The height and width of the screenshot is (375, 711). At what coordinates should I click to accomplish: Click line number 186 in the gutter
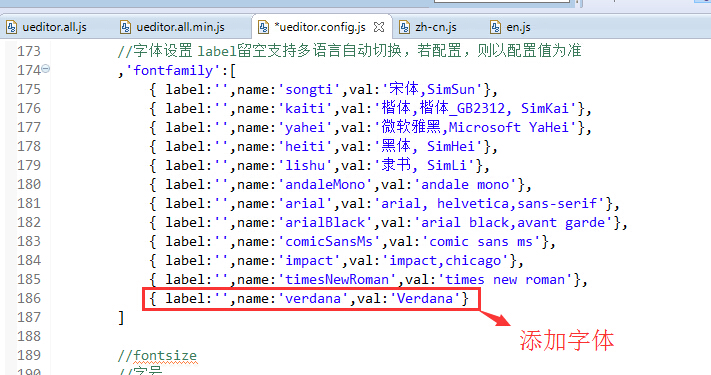29,298
